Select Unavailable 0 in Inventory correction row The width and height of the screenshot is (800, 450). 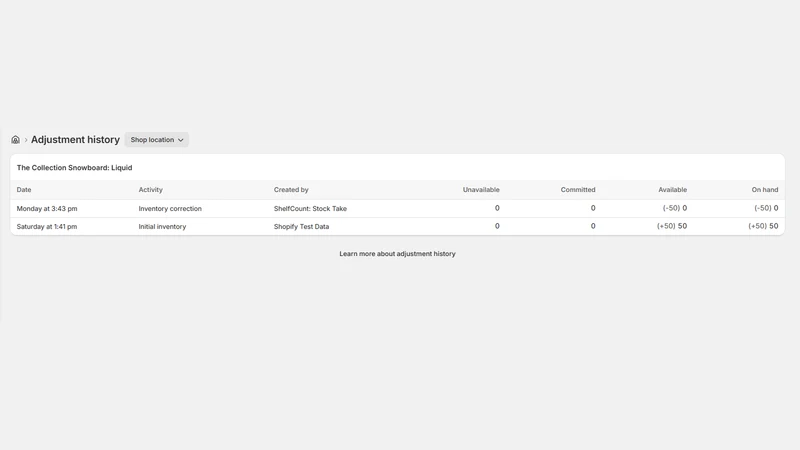497,208
